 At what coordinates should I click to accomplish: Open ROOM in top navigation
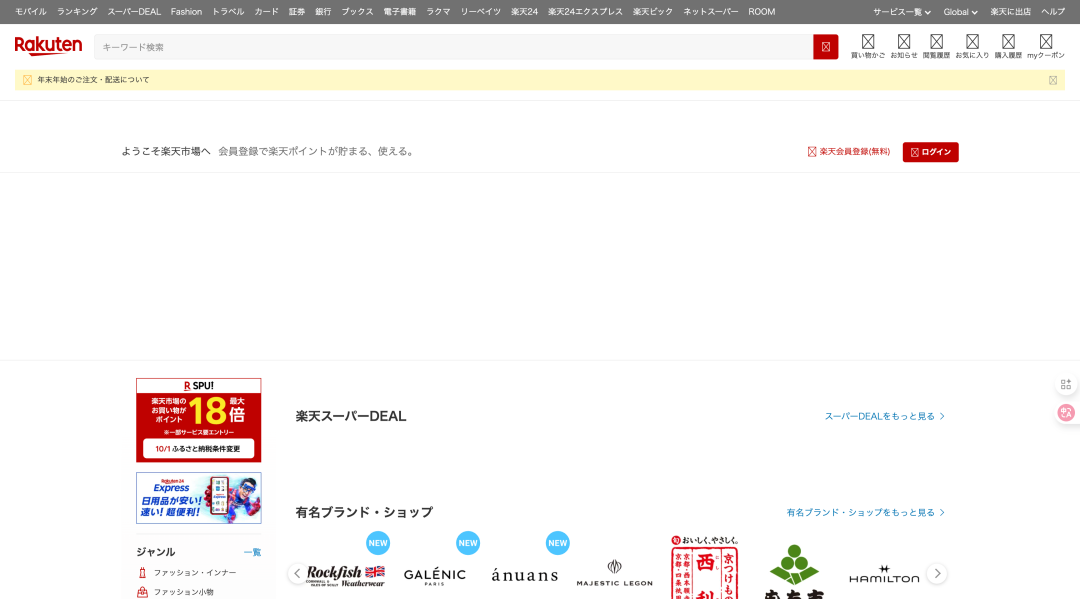[761, 12]
